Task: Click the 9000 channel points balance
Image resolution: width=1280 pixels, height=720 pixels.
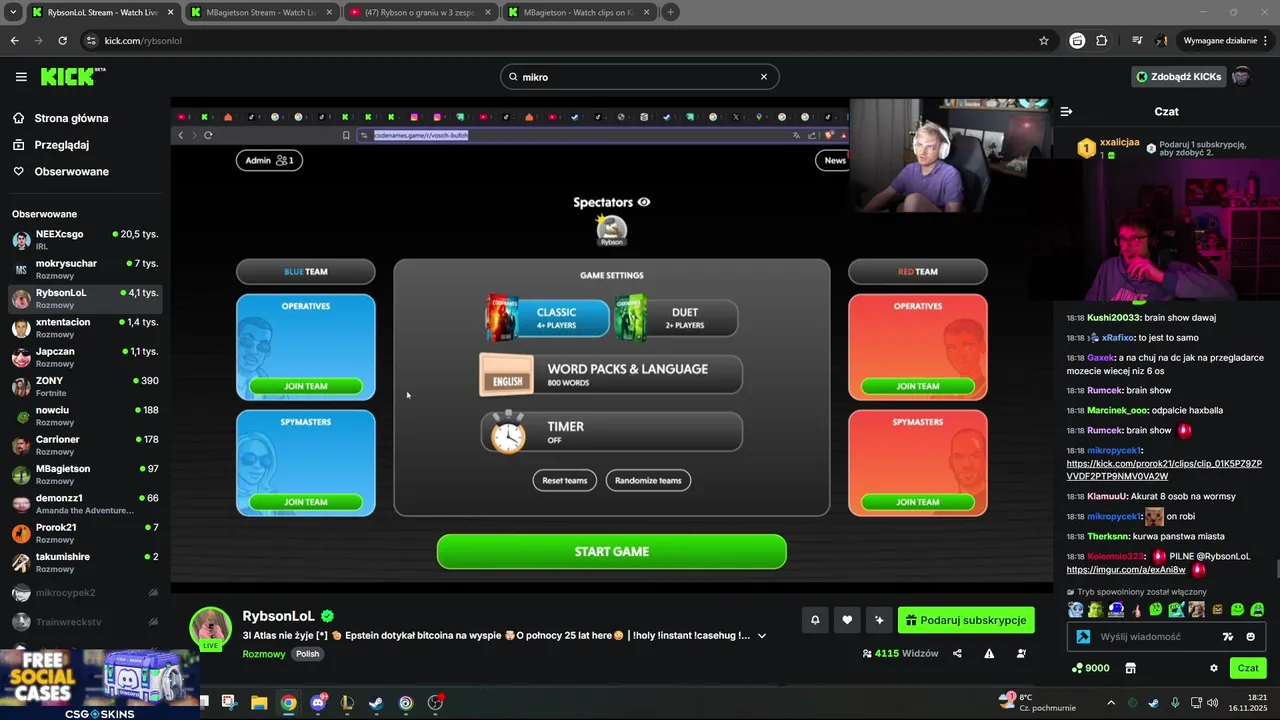Action: (1090, 668)
